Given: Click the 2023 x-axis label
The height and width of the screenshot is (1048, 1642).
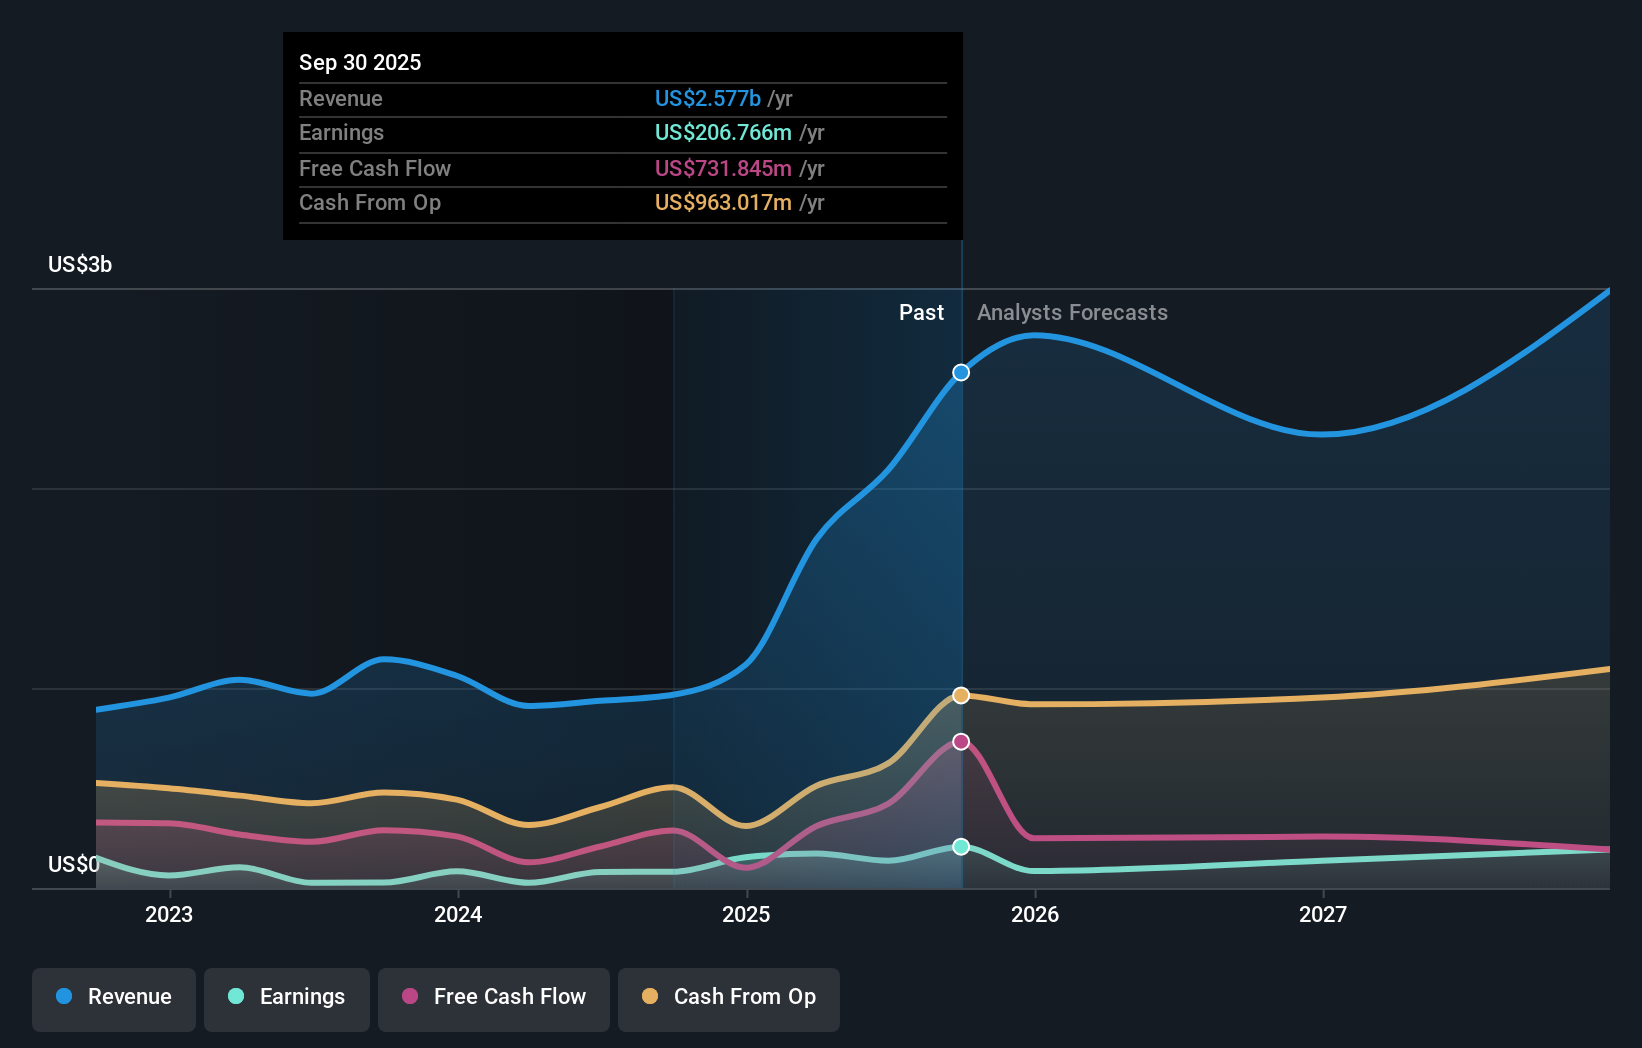Looking at the screenshot, I should (169, 914).
